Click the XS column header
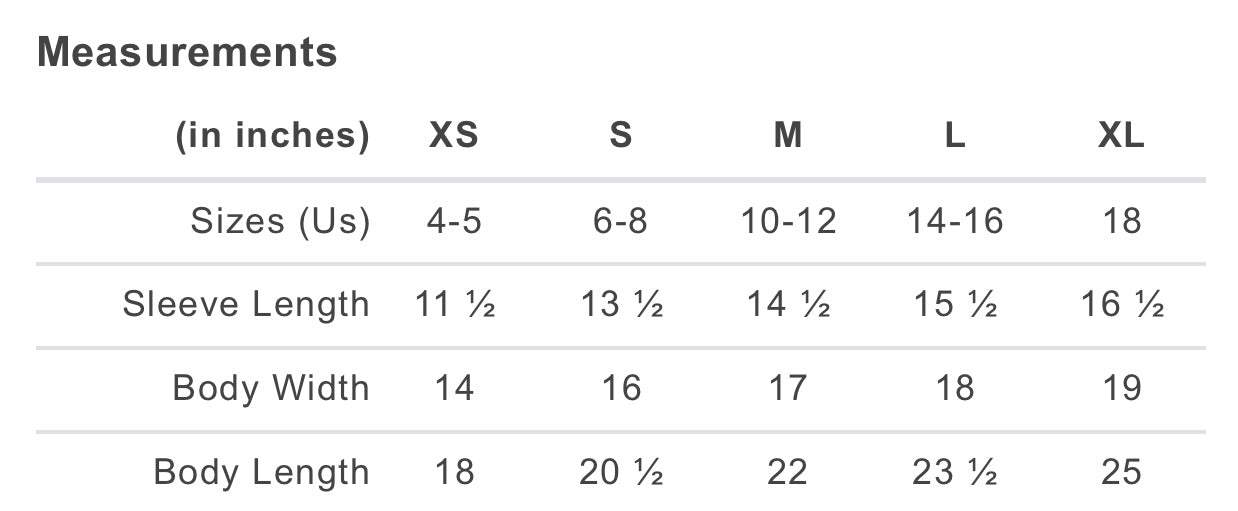The width and height of the screenshot is (1238, 511). tap(454, 136)
